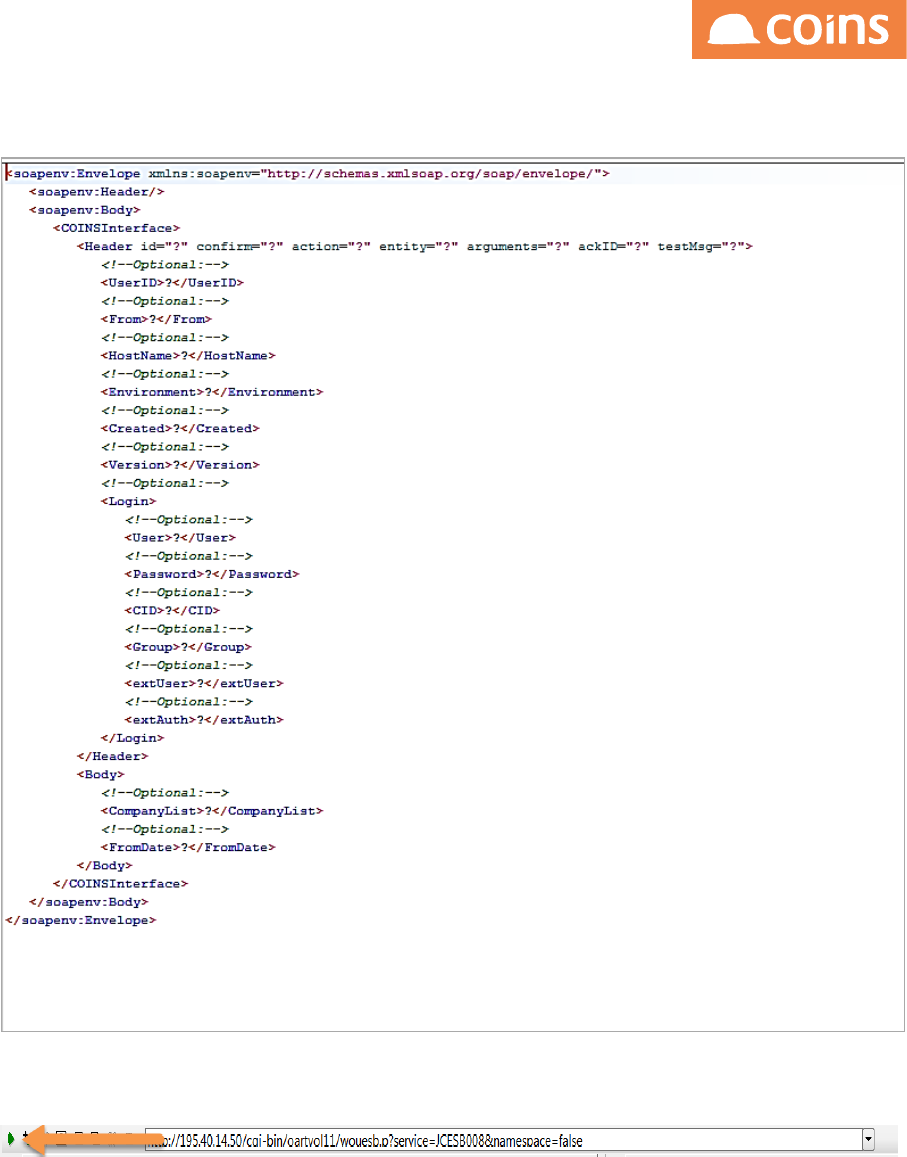Click the <extAuth>?</extAuth> line
The width and height of the screenshot is (907, 1157).
pyautogui.click(x=204, y=720)
